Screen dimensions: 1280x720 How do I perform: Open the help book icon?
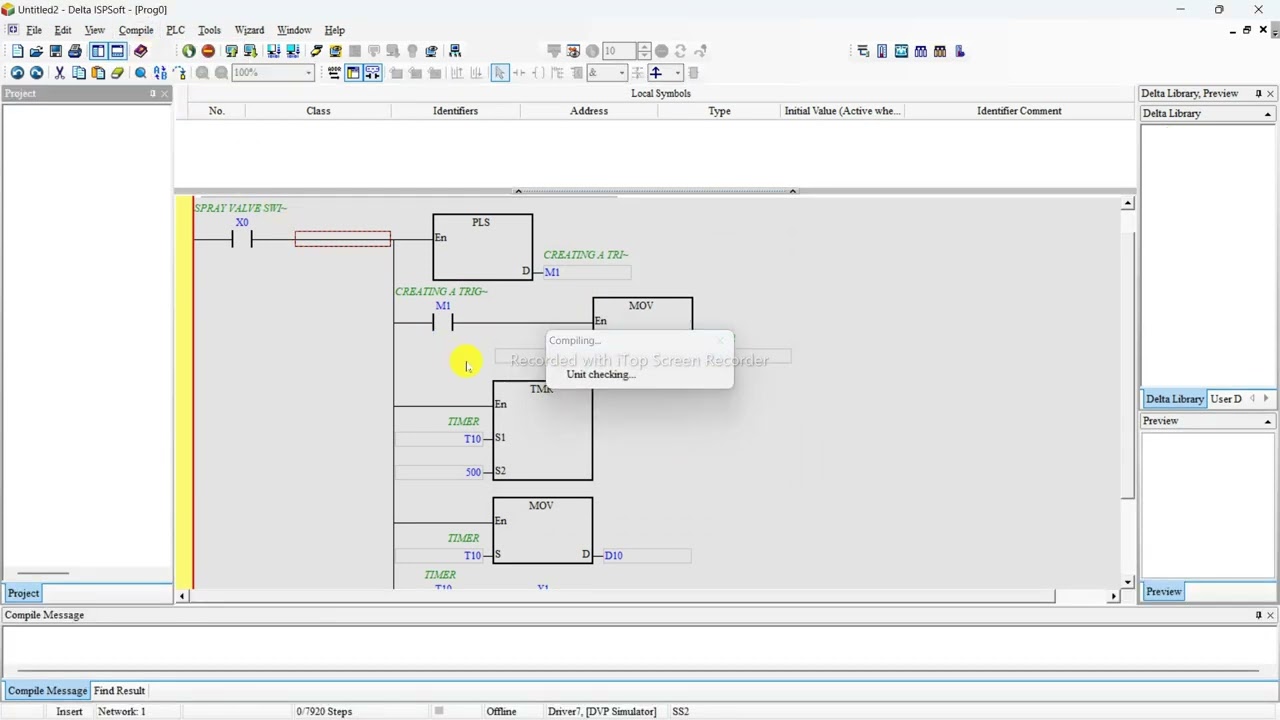tap(140, 51)
